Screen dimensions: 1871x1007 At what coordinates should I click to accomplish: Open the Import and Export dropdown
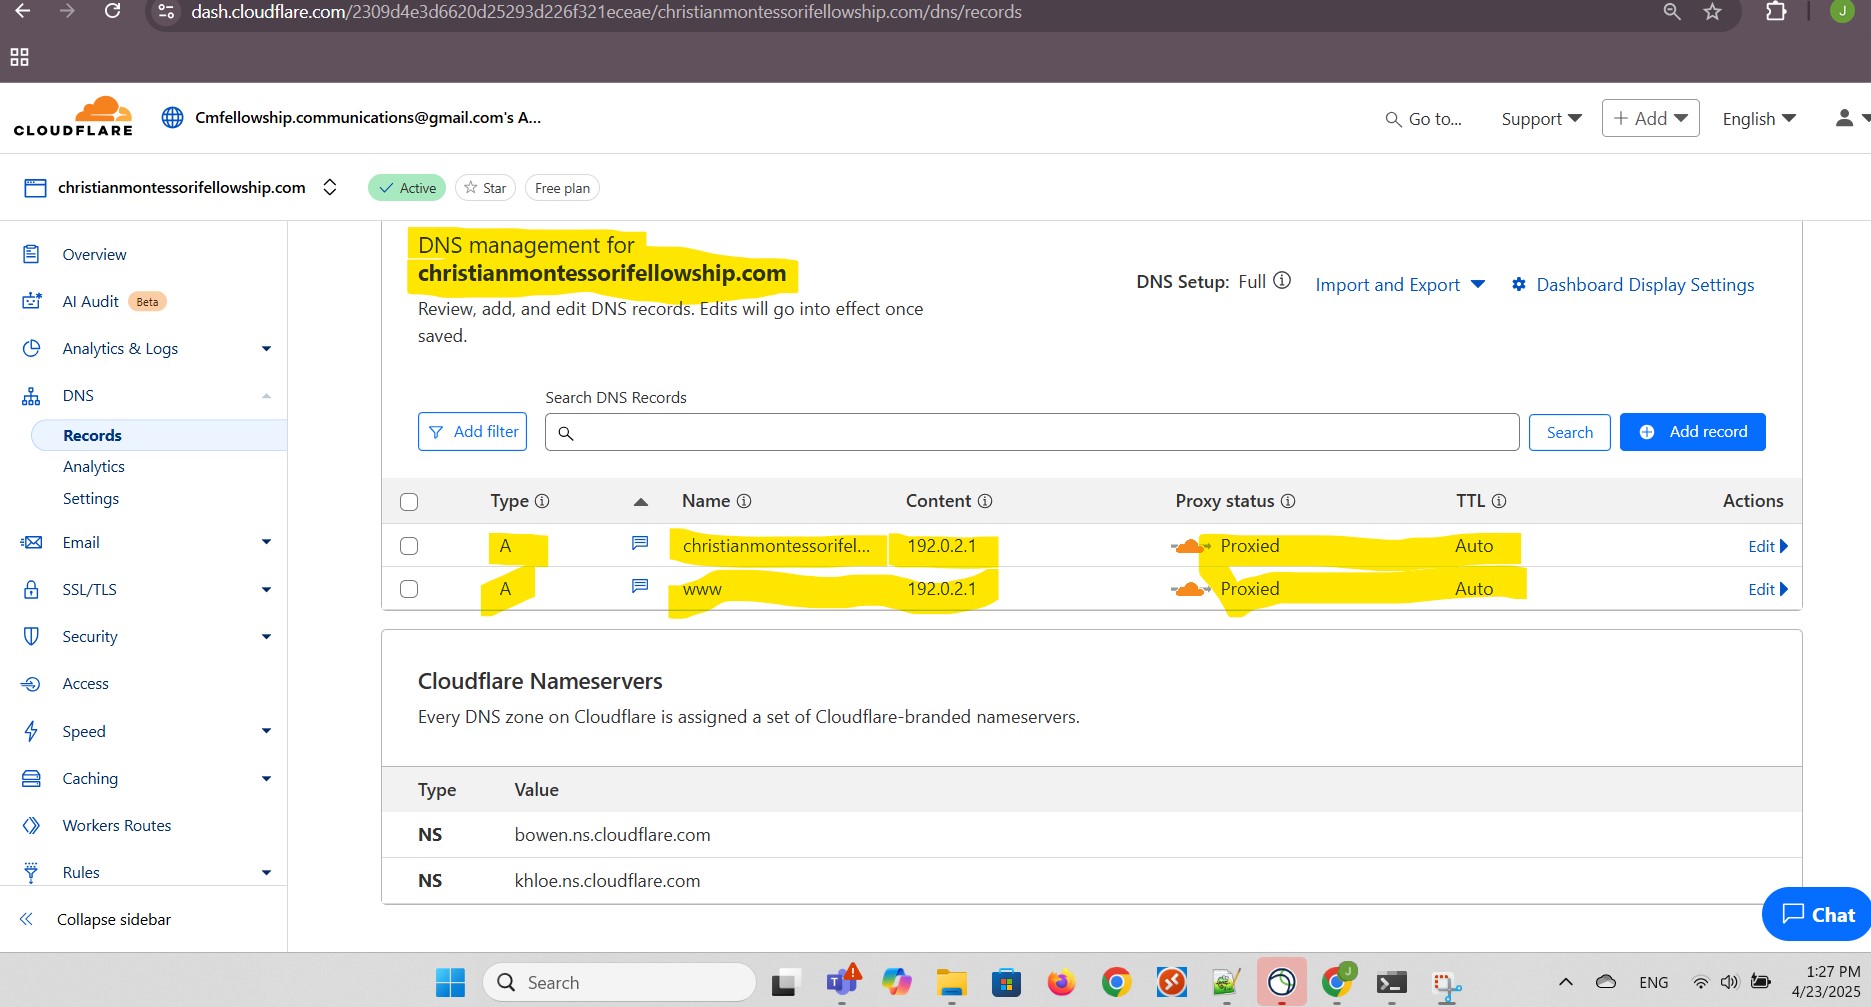1400,285
